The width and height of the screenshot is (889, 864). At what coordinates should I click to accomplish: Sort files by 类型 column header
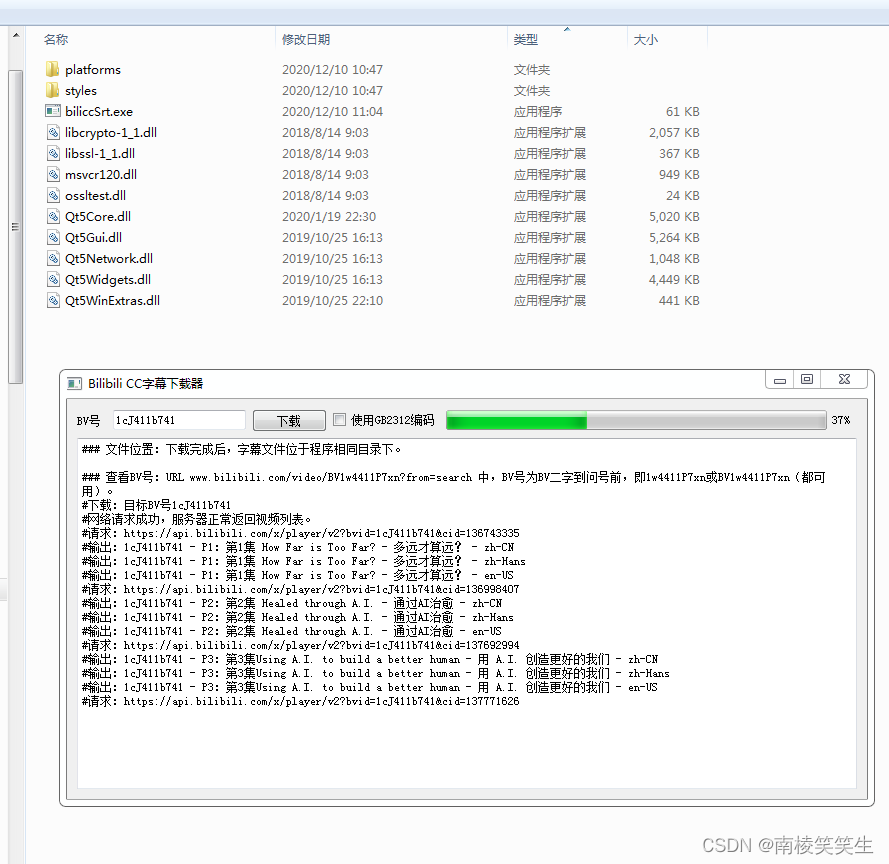coord(526,39)
